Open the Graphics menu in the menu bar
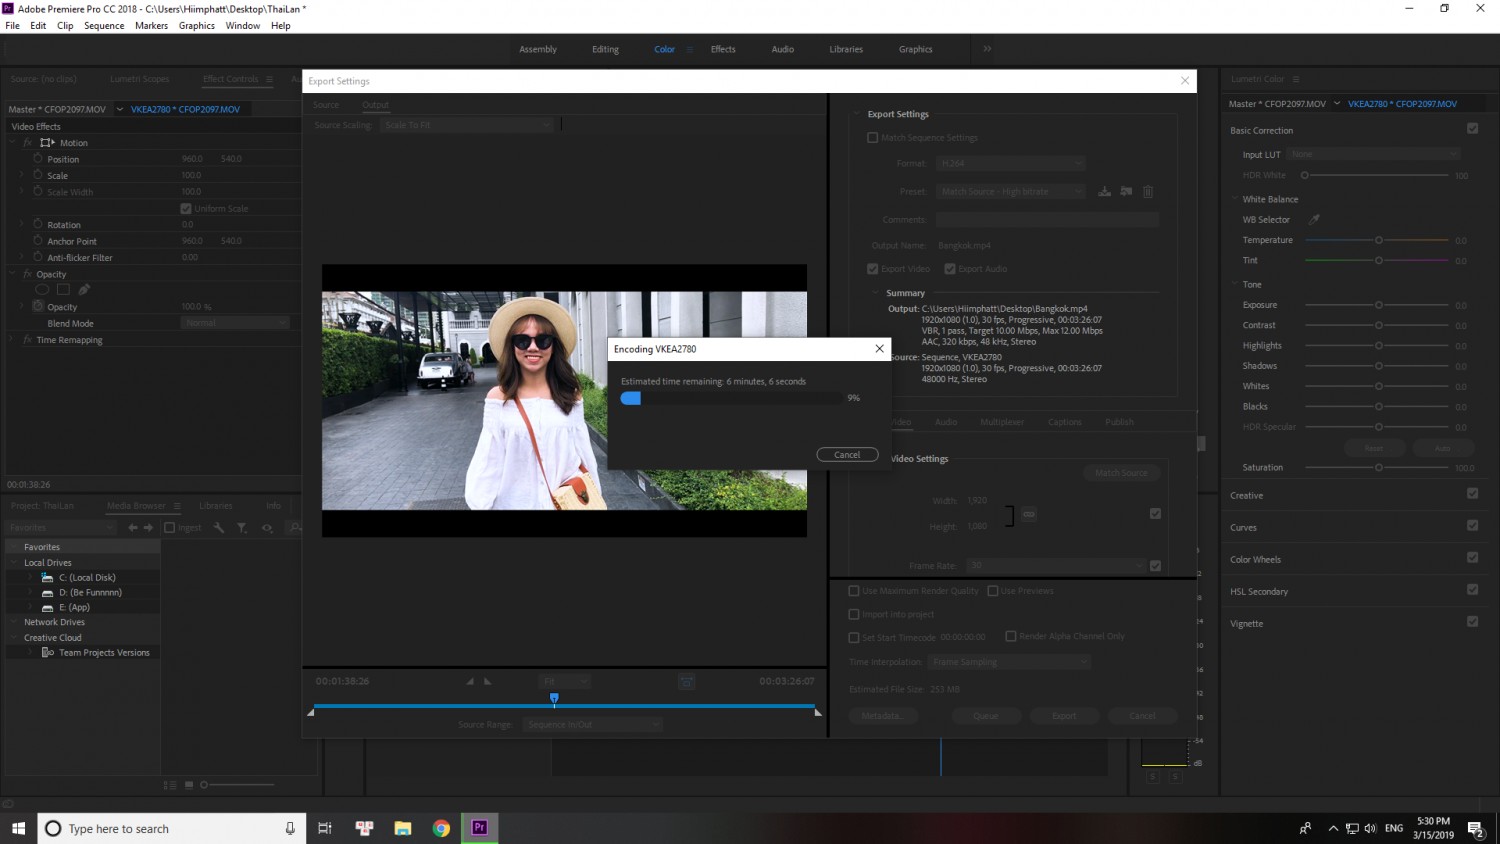Screen dimensions: 1500x844 tap(197, 26)
